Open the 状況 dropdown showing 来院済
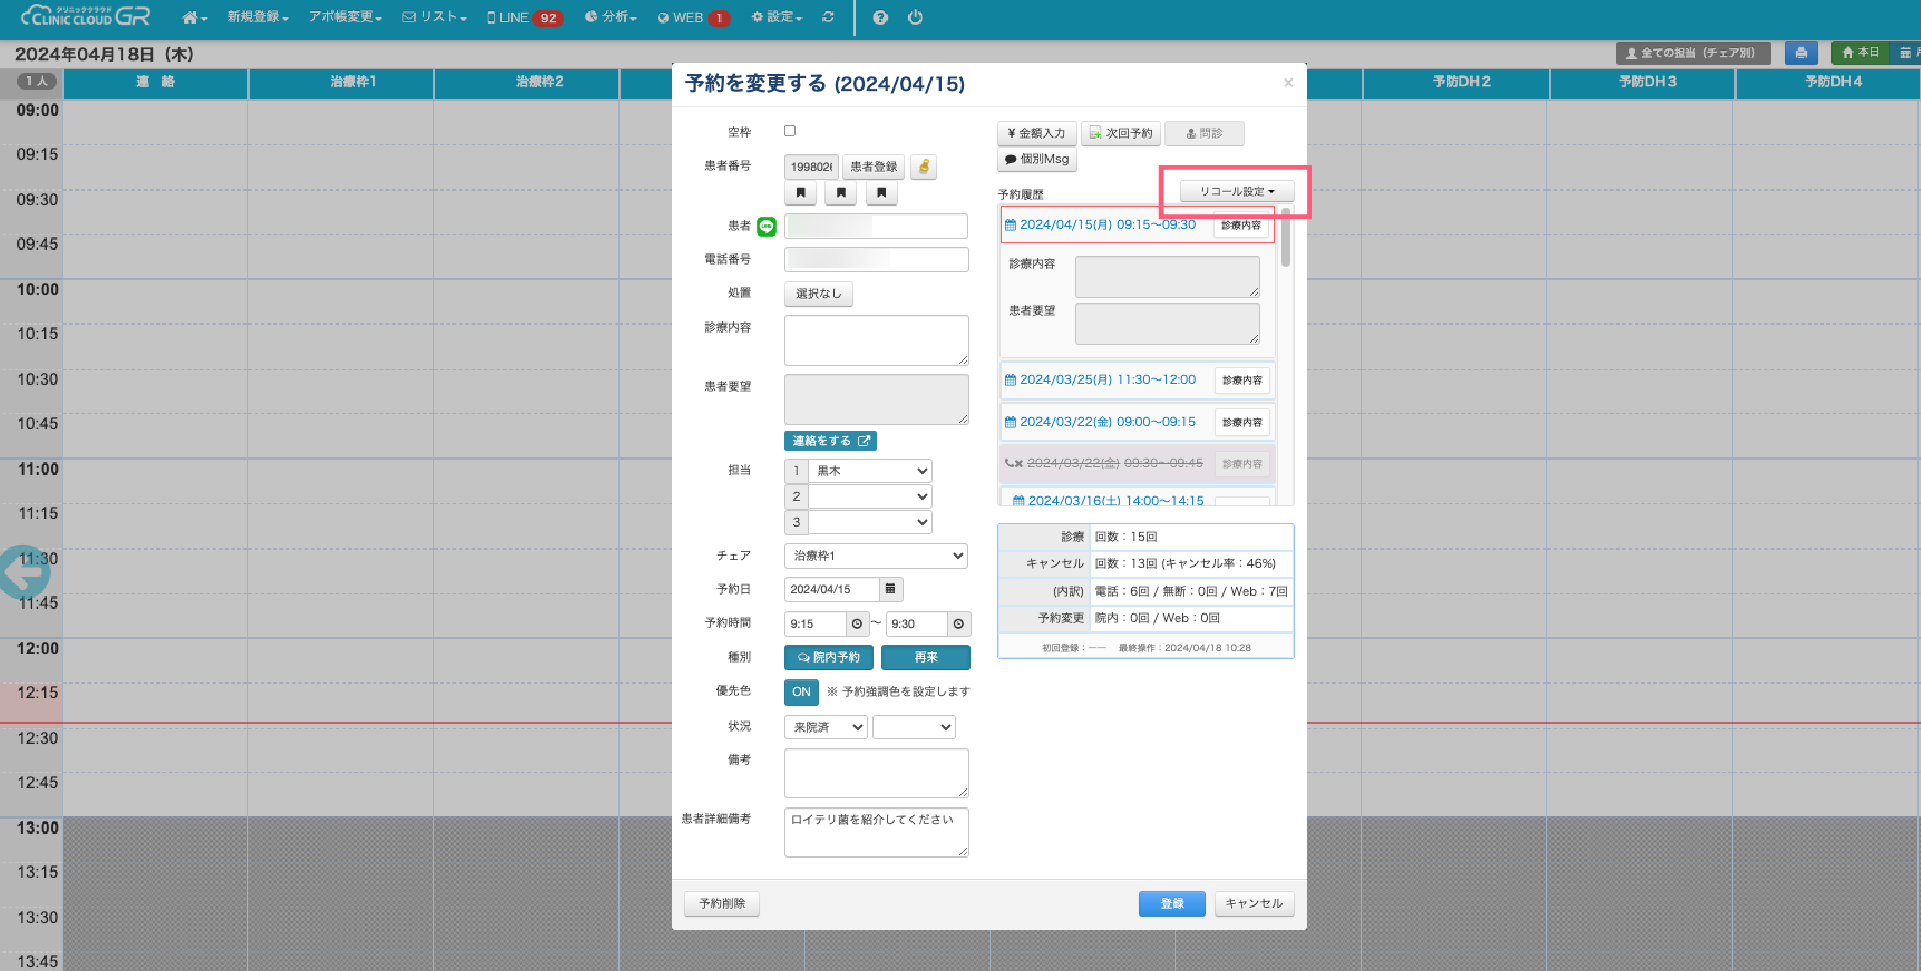 [x=825, y=728]
